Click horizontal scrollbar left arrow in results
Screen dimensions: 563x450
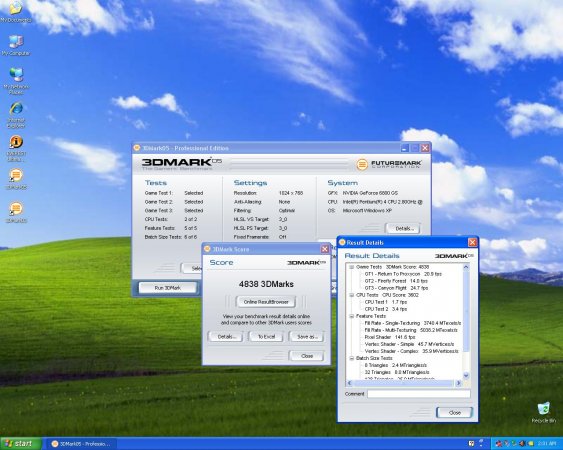tap(350, 383)
